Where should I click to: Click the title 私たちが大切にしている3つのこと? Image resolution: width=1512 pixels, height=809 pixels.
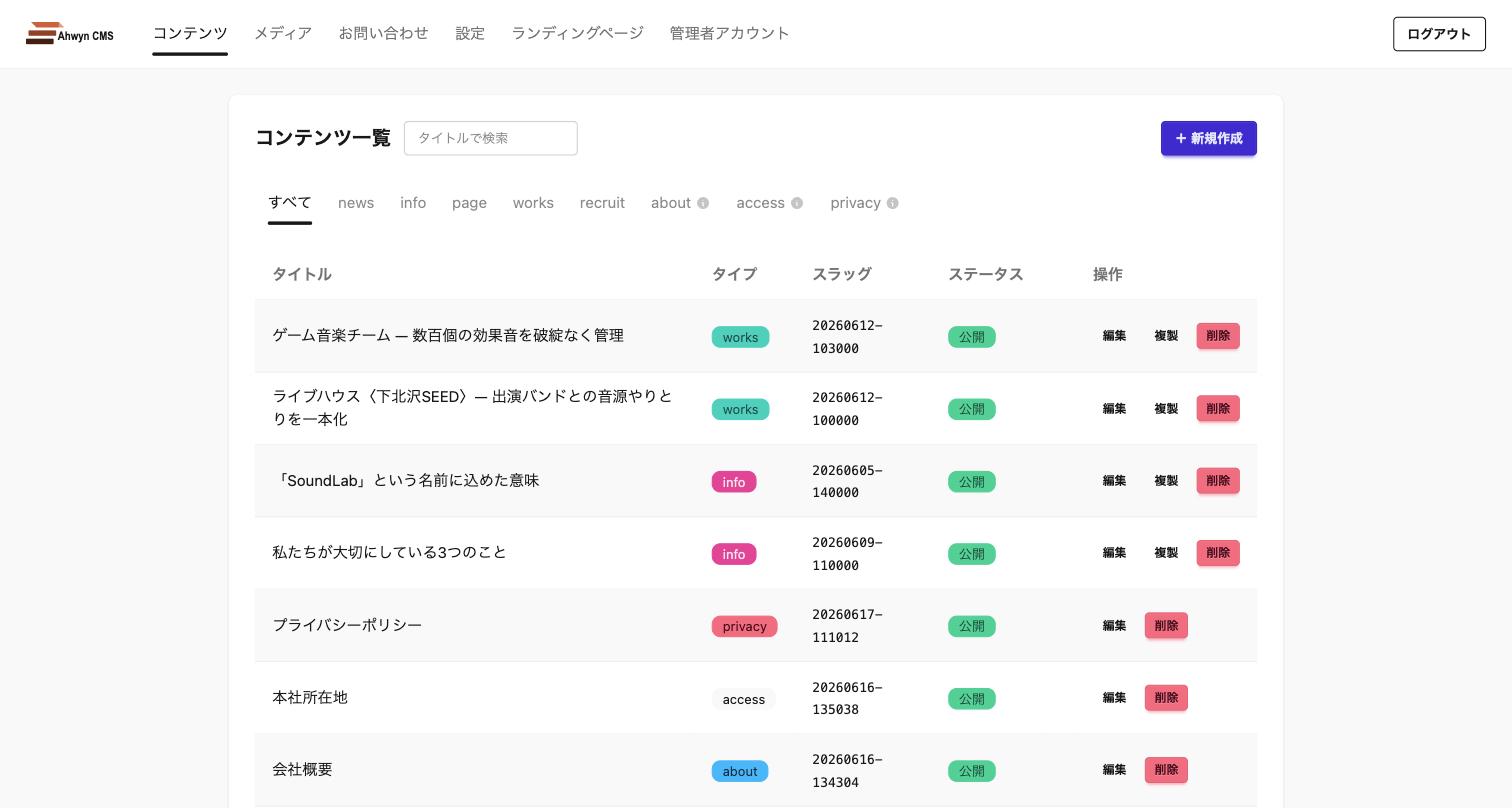click(x=389, y=553)
